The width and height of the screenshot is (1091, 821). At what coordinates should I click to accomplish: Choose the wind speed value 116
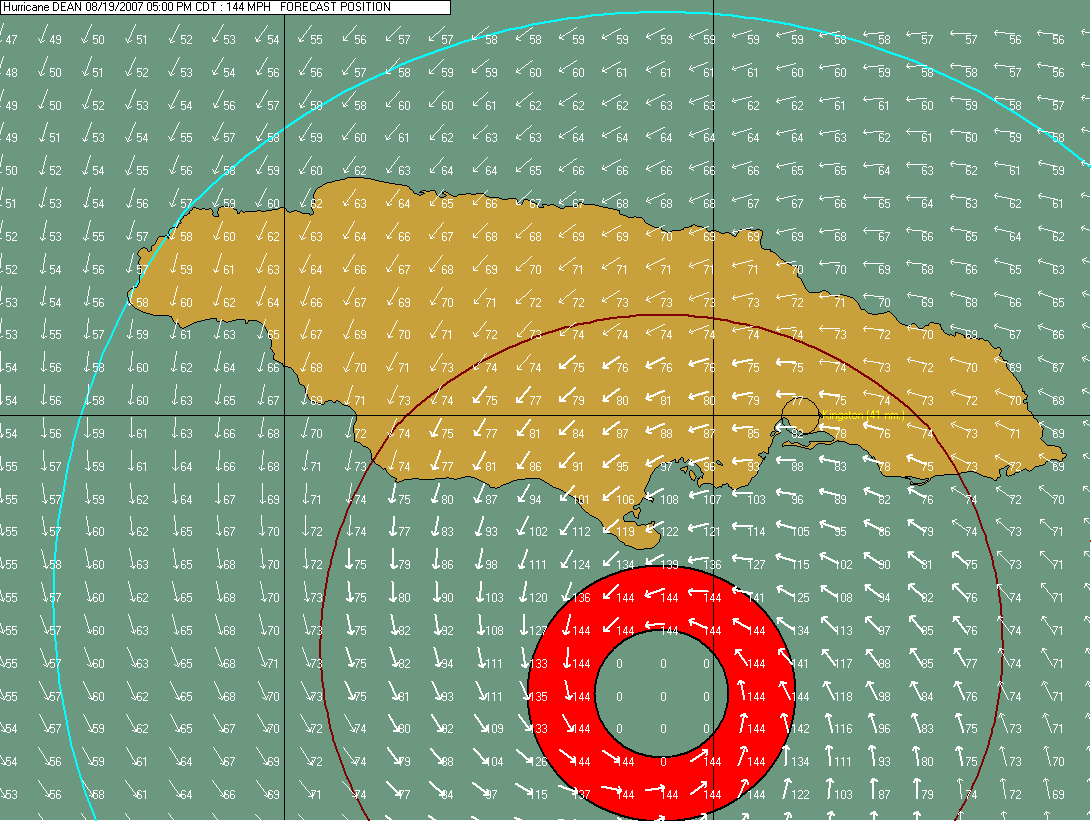coord(843,728)
